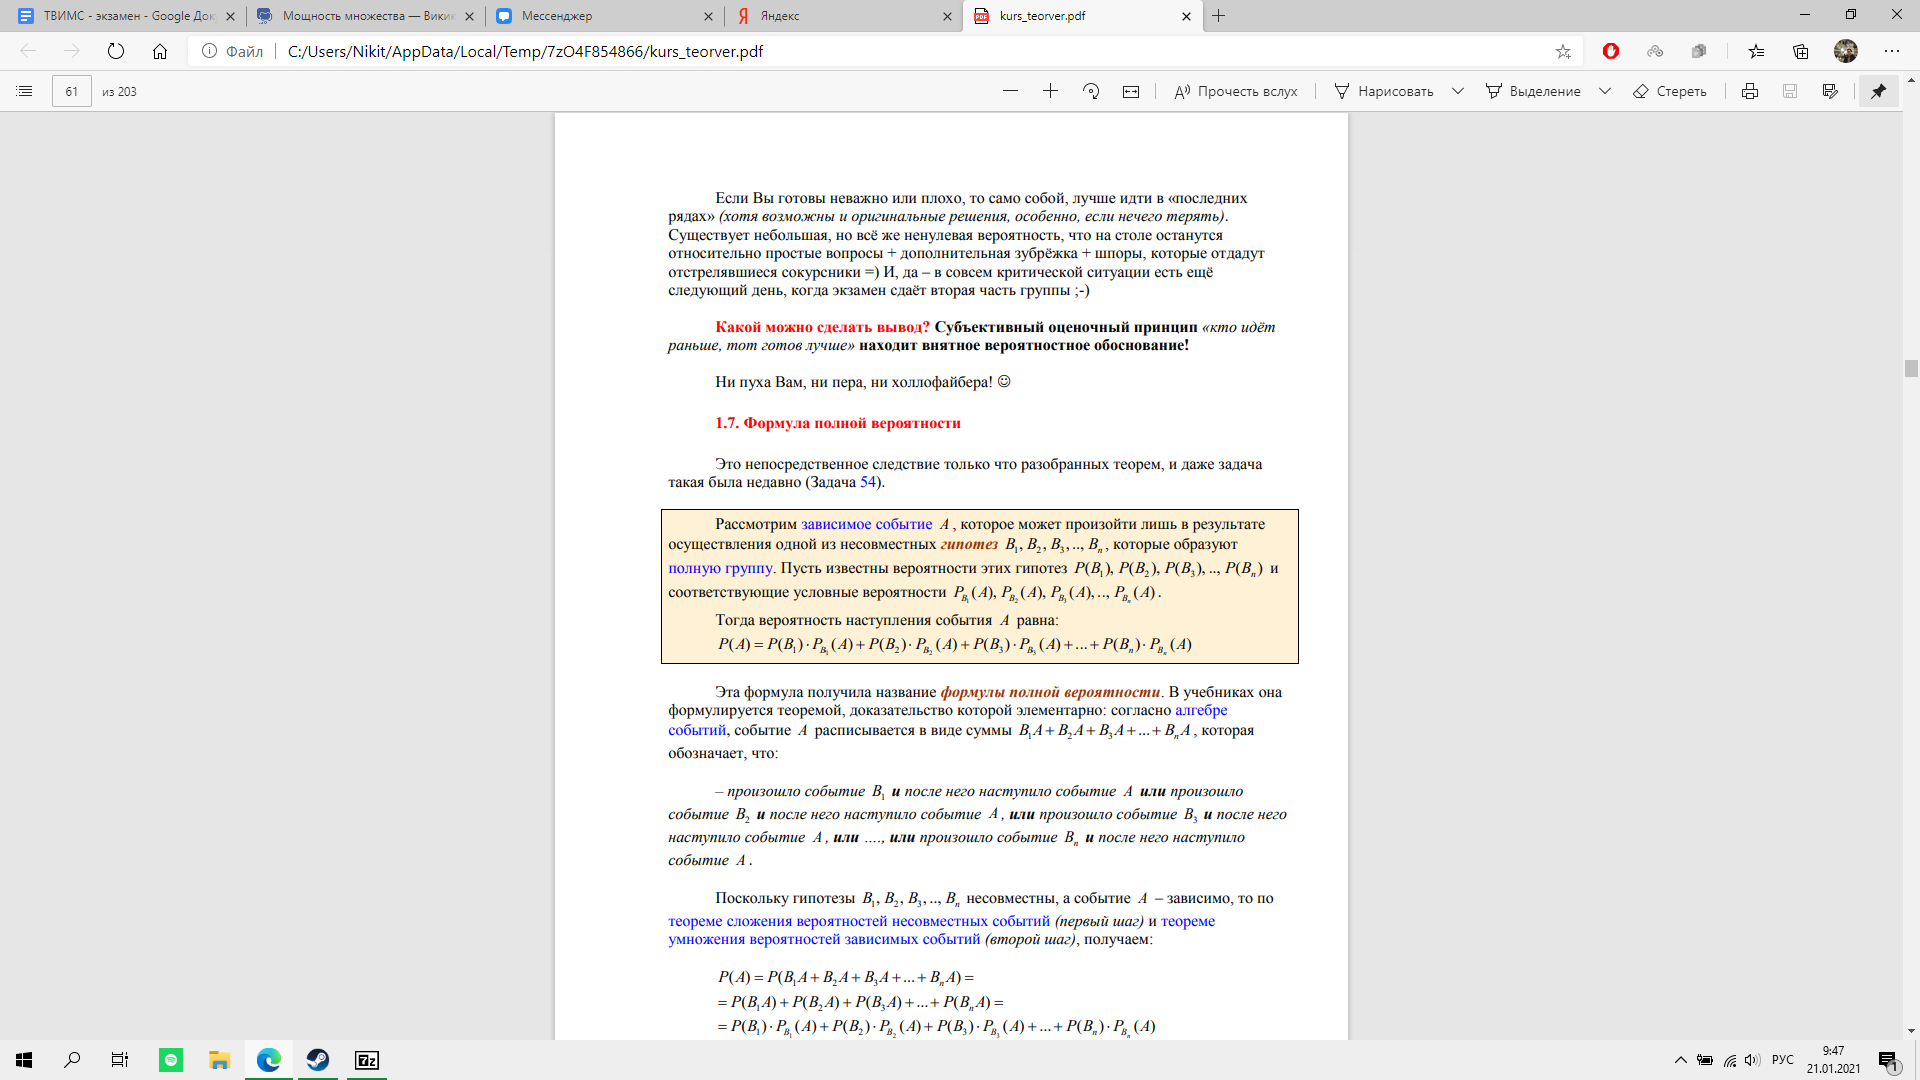Rotate the PDF page
This screenshot has width=1920, height=1080.
[x=1091, y=91]
